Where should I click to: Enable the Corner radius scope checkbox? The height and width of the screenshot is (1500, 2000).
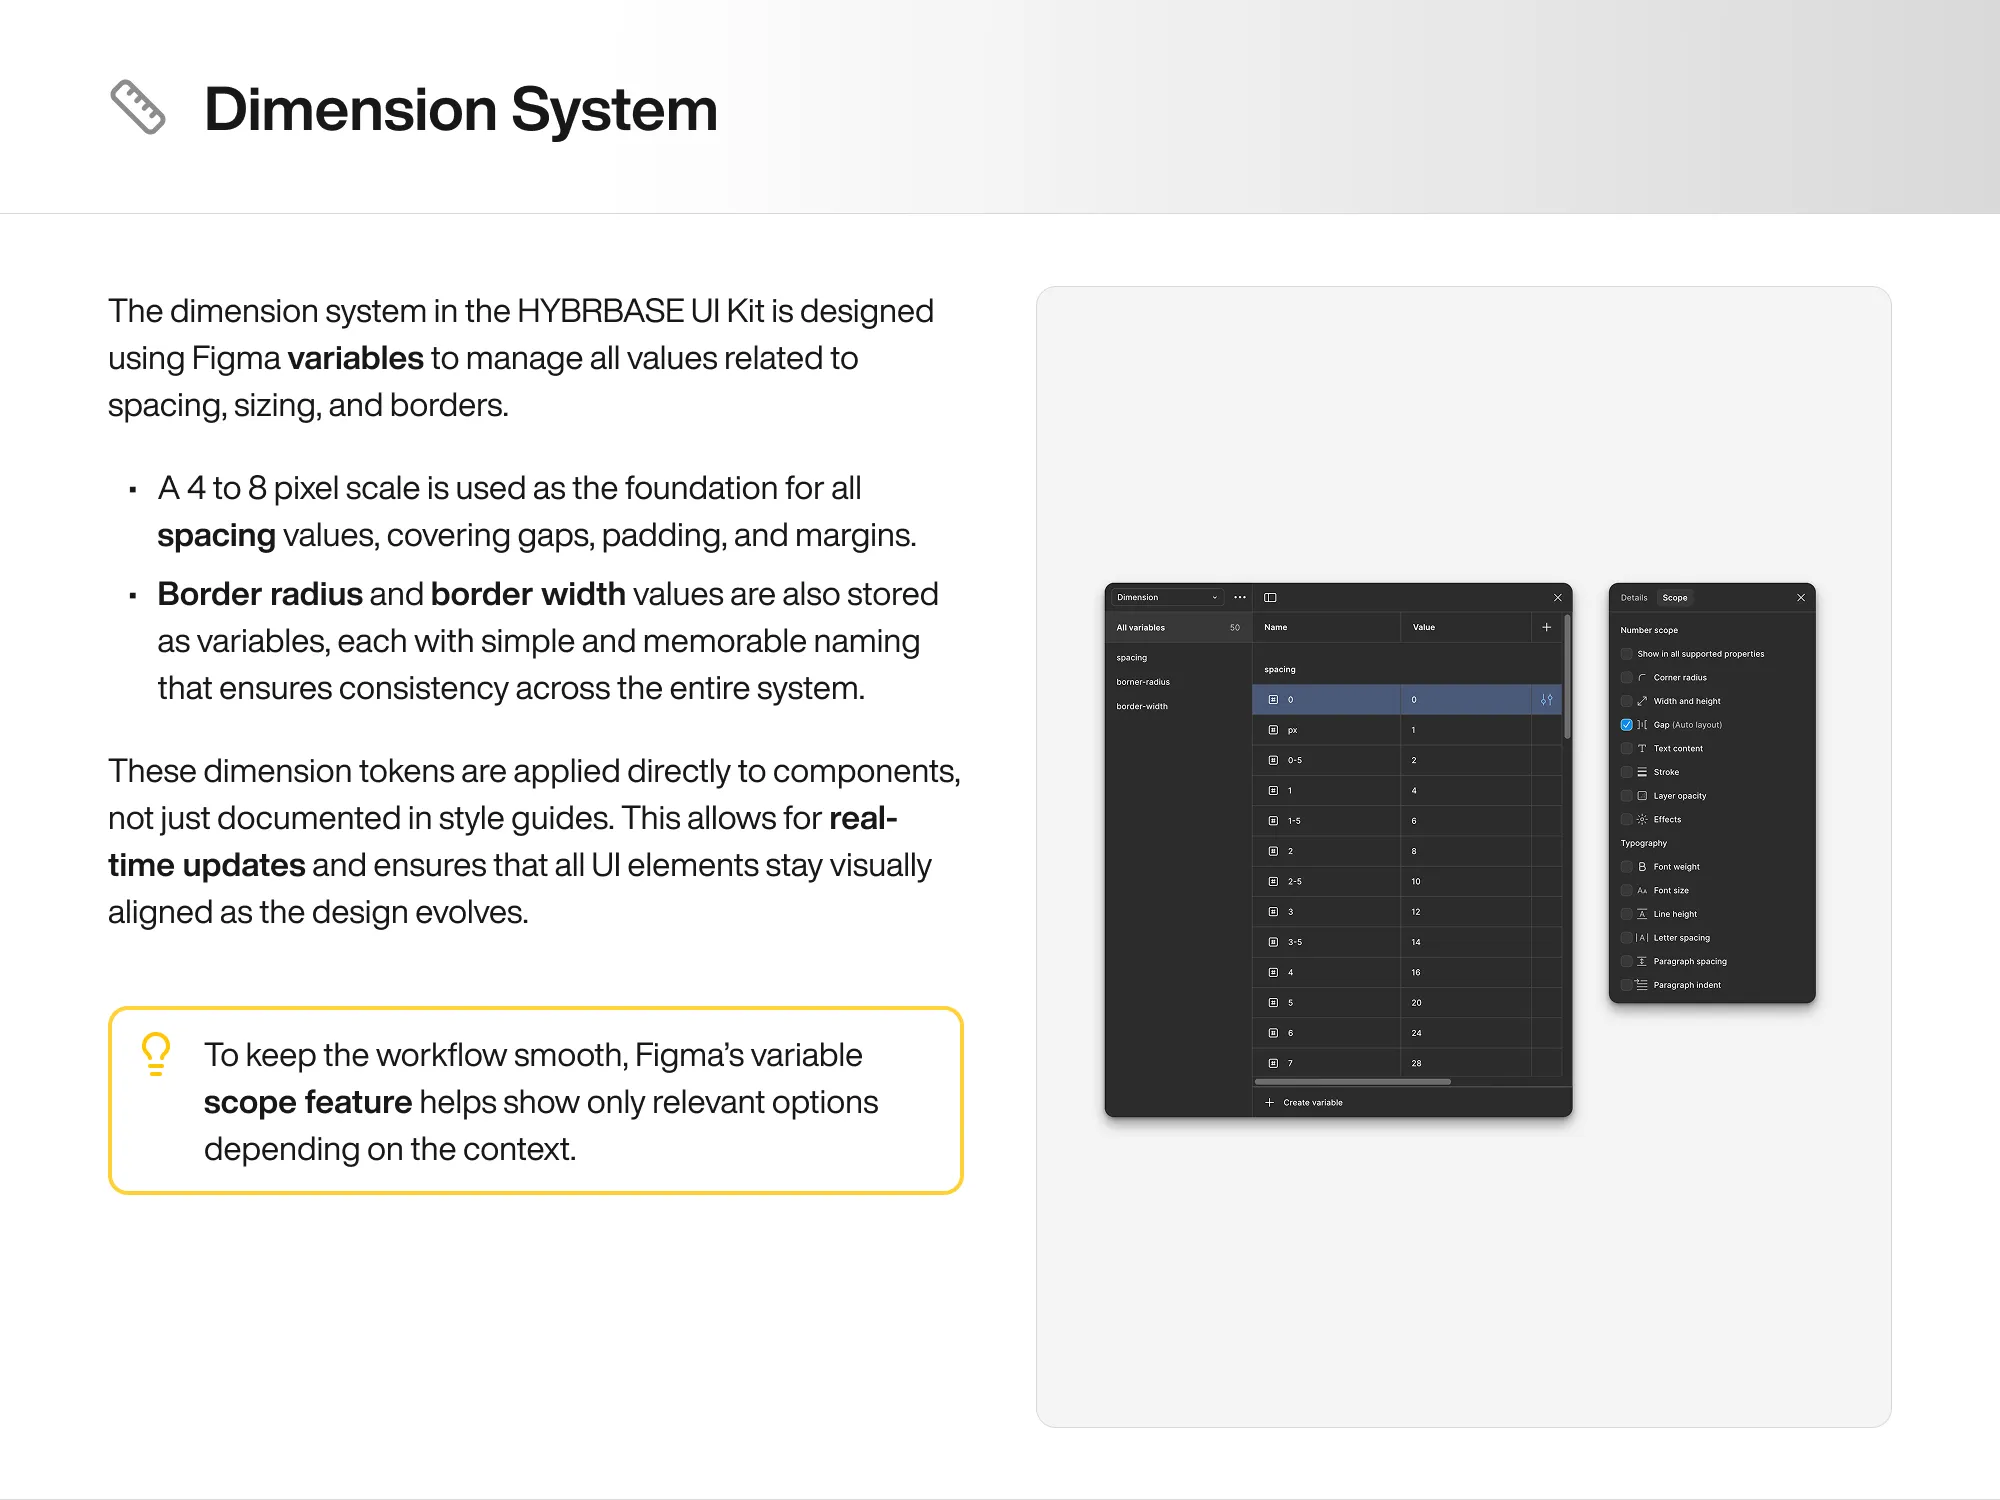1626,678
